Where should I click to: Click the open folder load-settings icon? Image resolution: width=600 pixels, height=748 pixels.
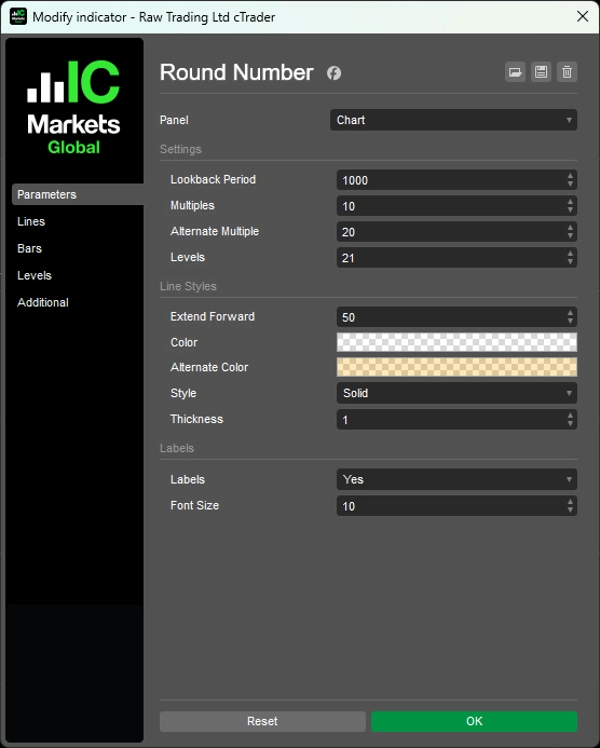coord(515,72)
